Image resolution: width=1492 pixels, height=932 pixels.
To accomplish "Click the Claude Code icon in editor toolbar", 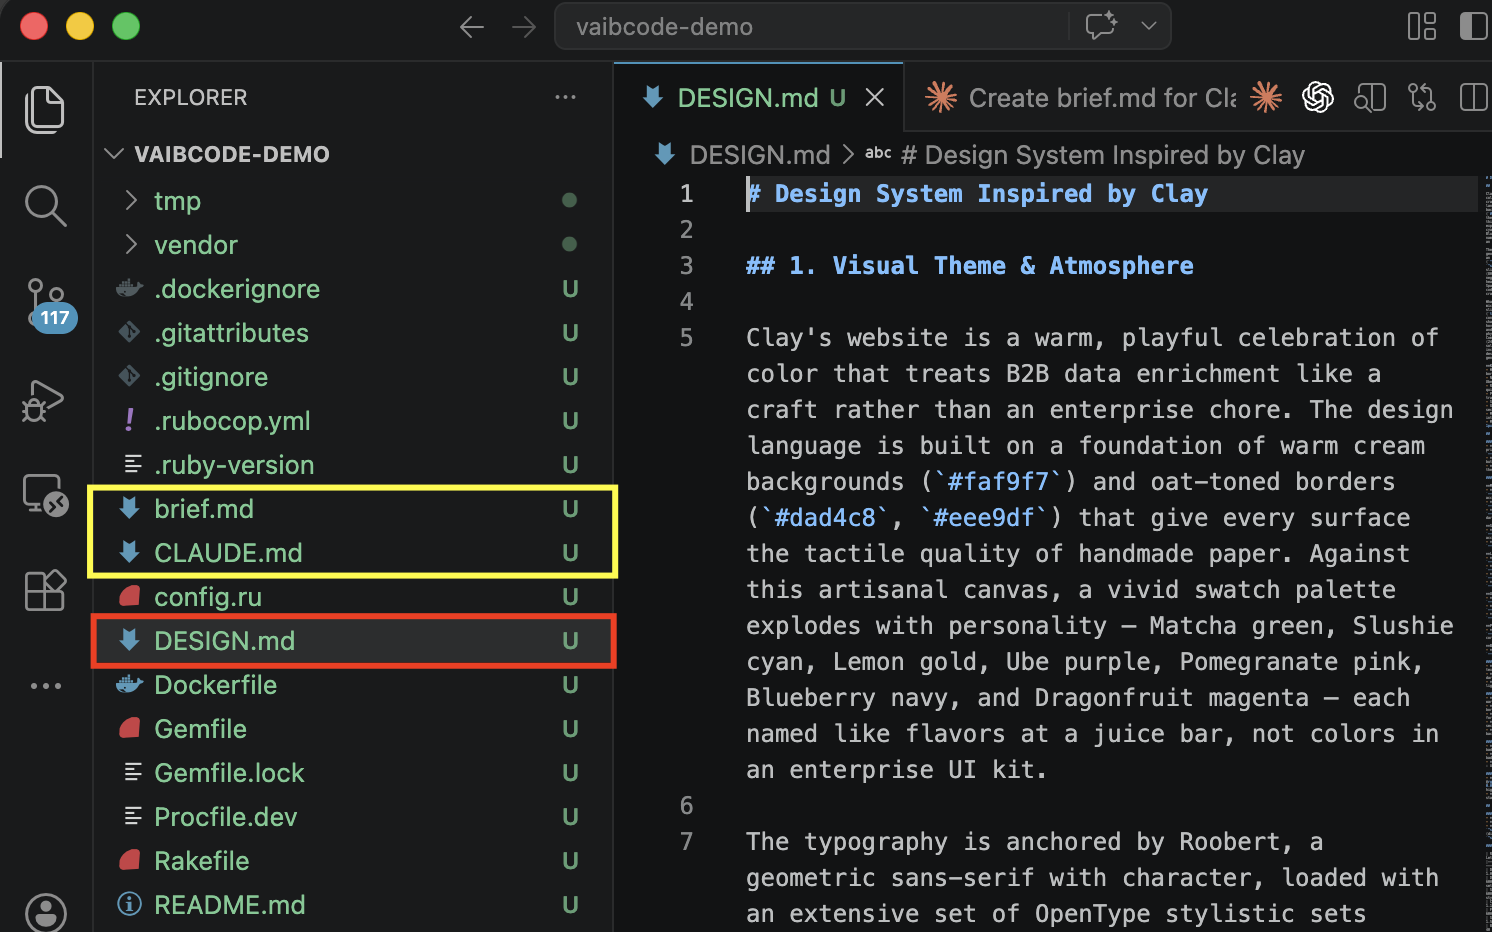I will point(1266,97).
